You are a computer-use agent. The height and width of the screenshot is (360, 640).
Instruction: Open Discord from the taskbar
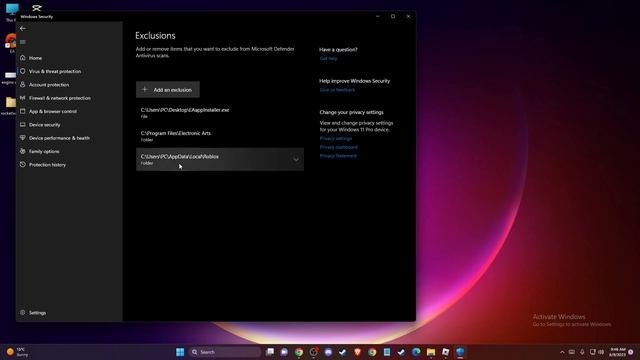pyautogui.click(x=328, y=352)
